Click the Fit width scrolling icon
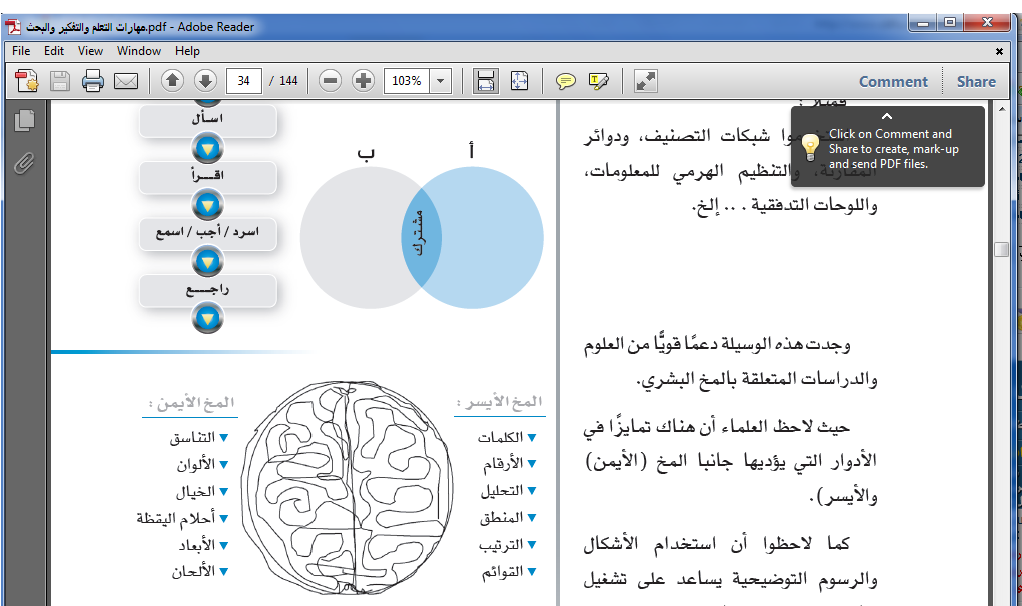This screenshot has width=1022, height=606. (x=486, y=81)
